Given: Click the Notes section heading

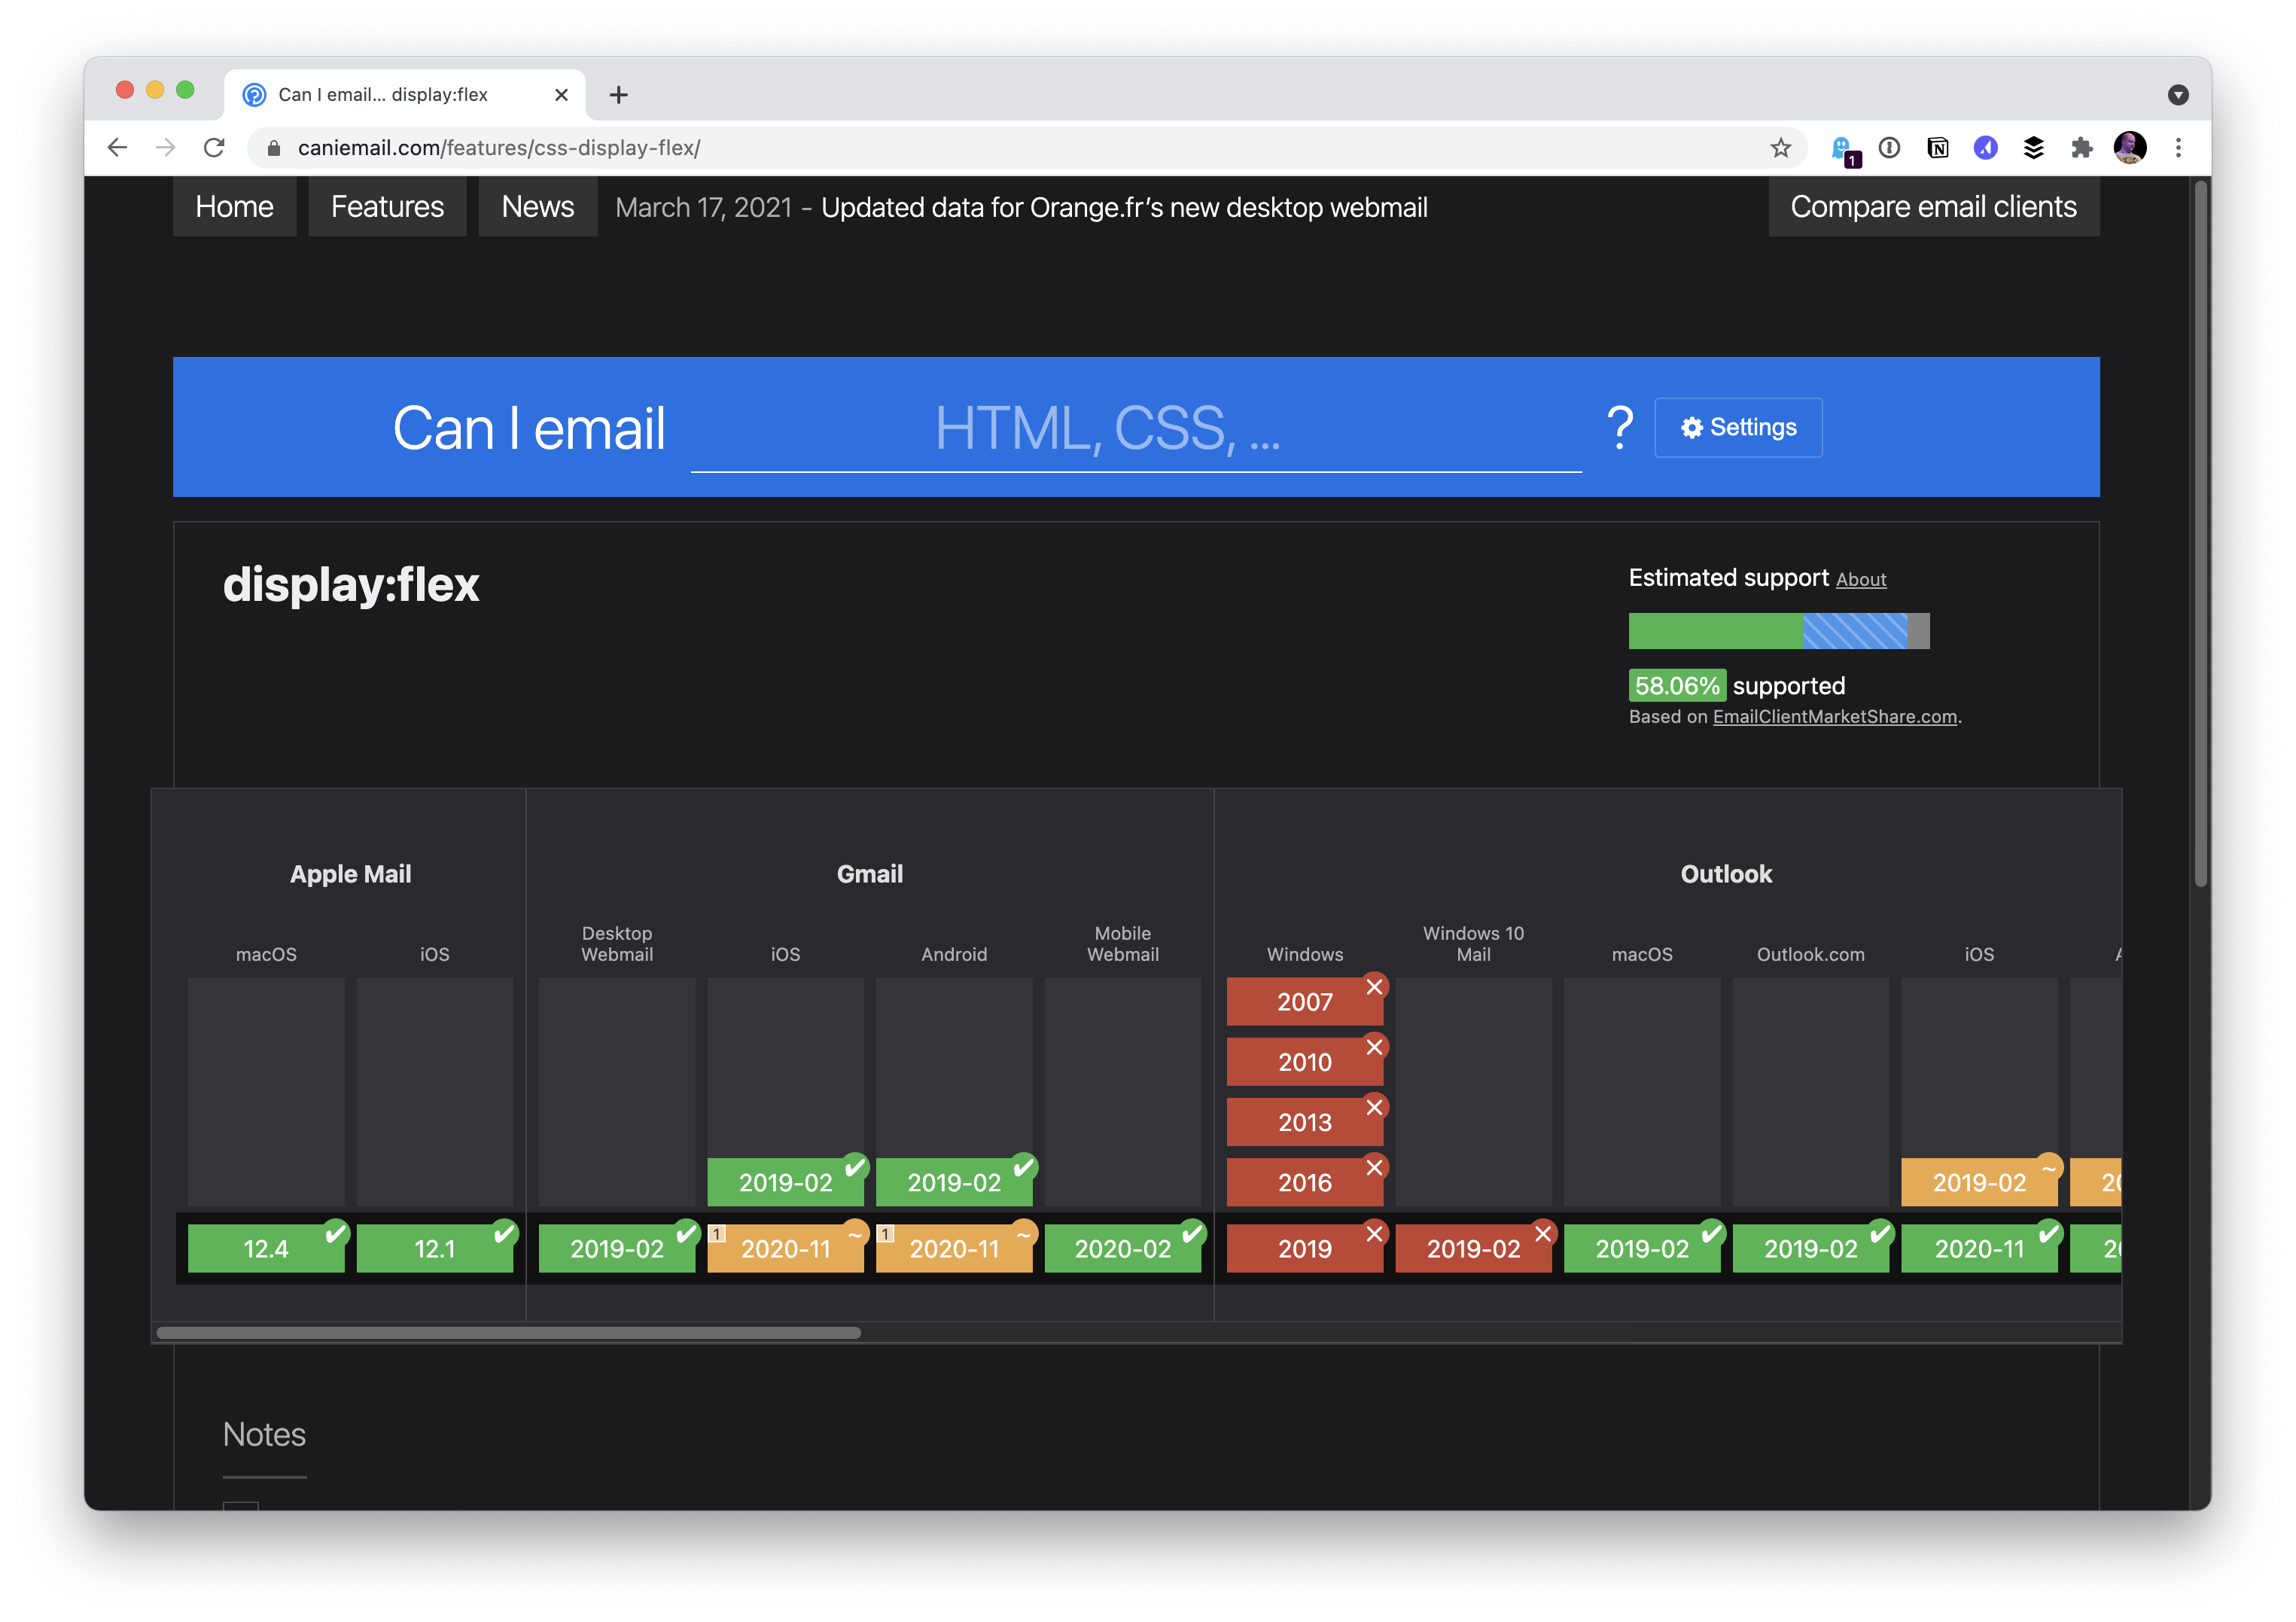Looking at the screenshot, I should [264, 1435].
